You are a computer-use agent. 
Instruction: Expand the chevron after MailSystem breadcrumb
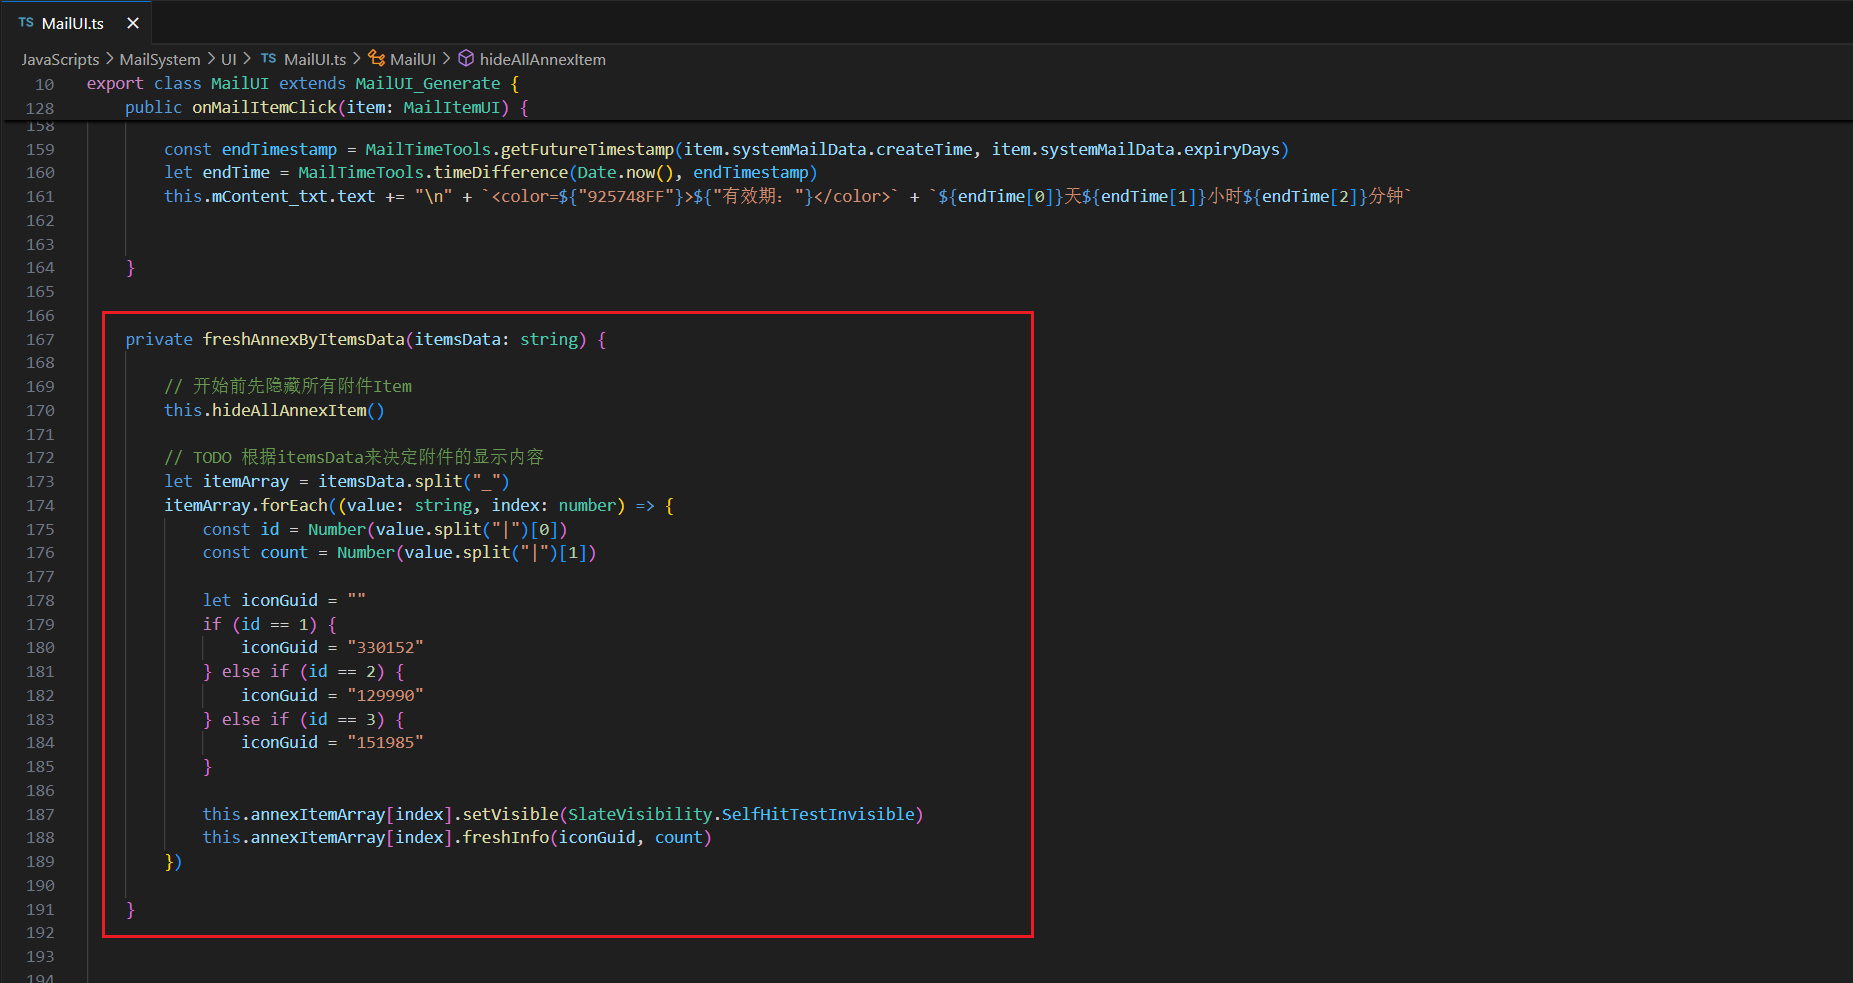click(x=211, y=59)
